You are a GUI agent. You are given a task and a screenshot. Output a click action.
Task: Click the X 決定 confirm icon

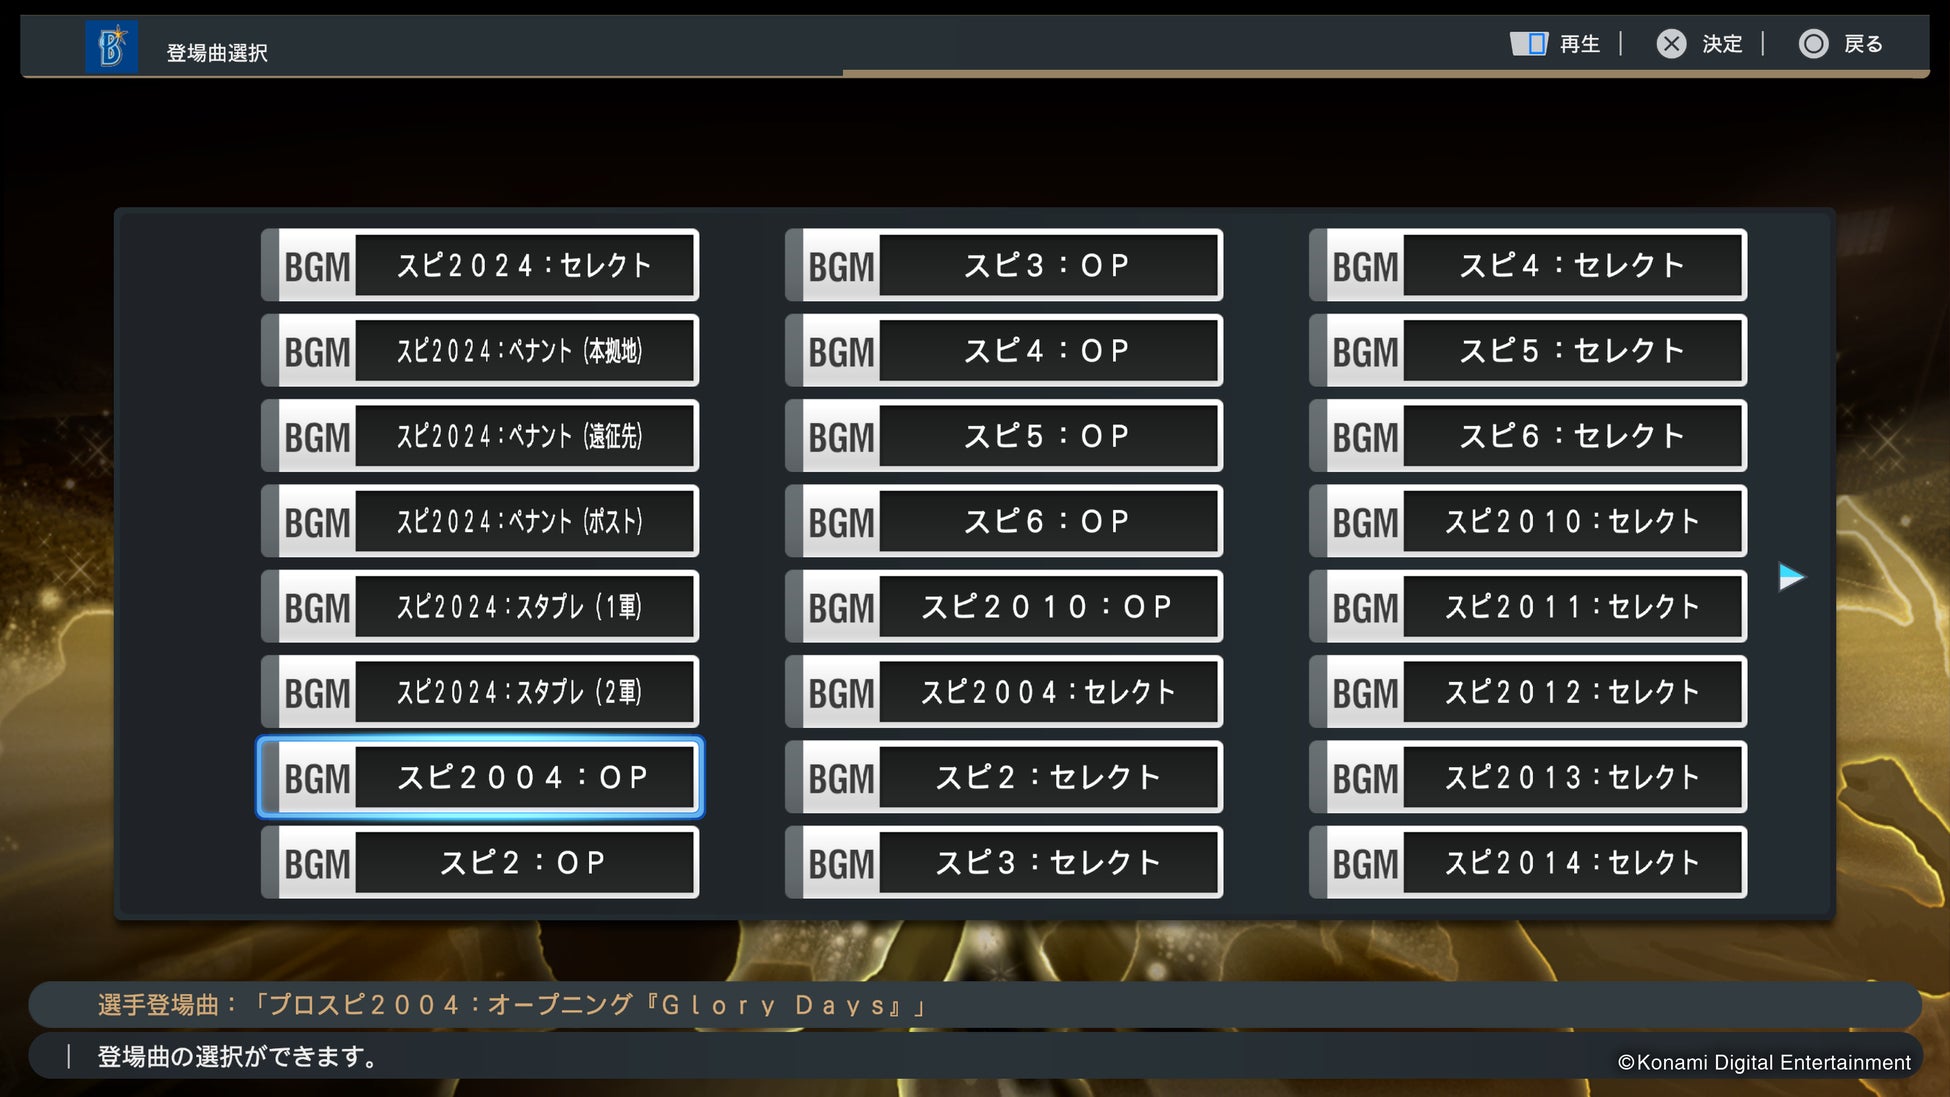click(1671, 44)
